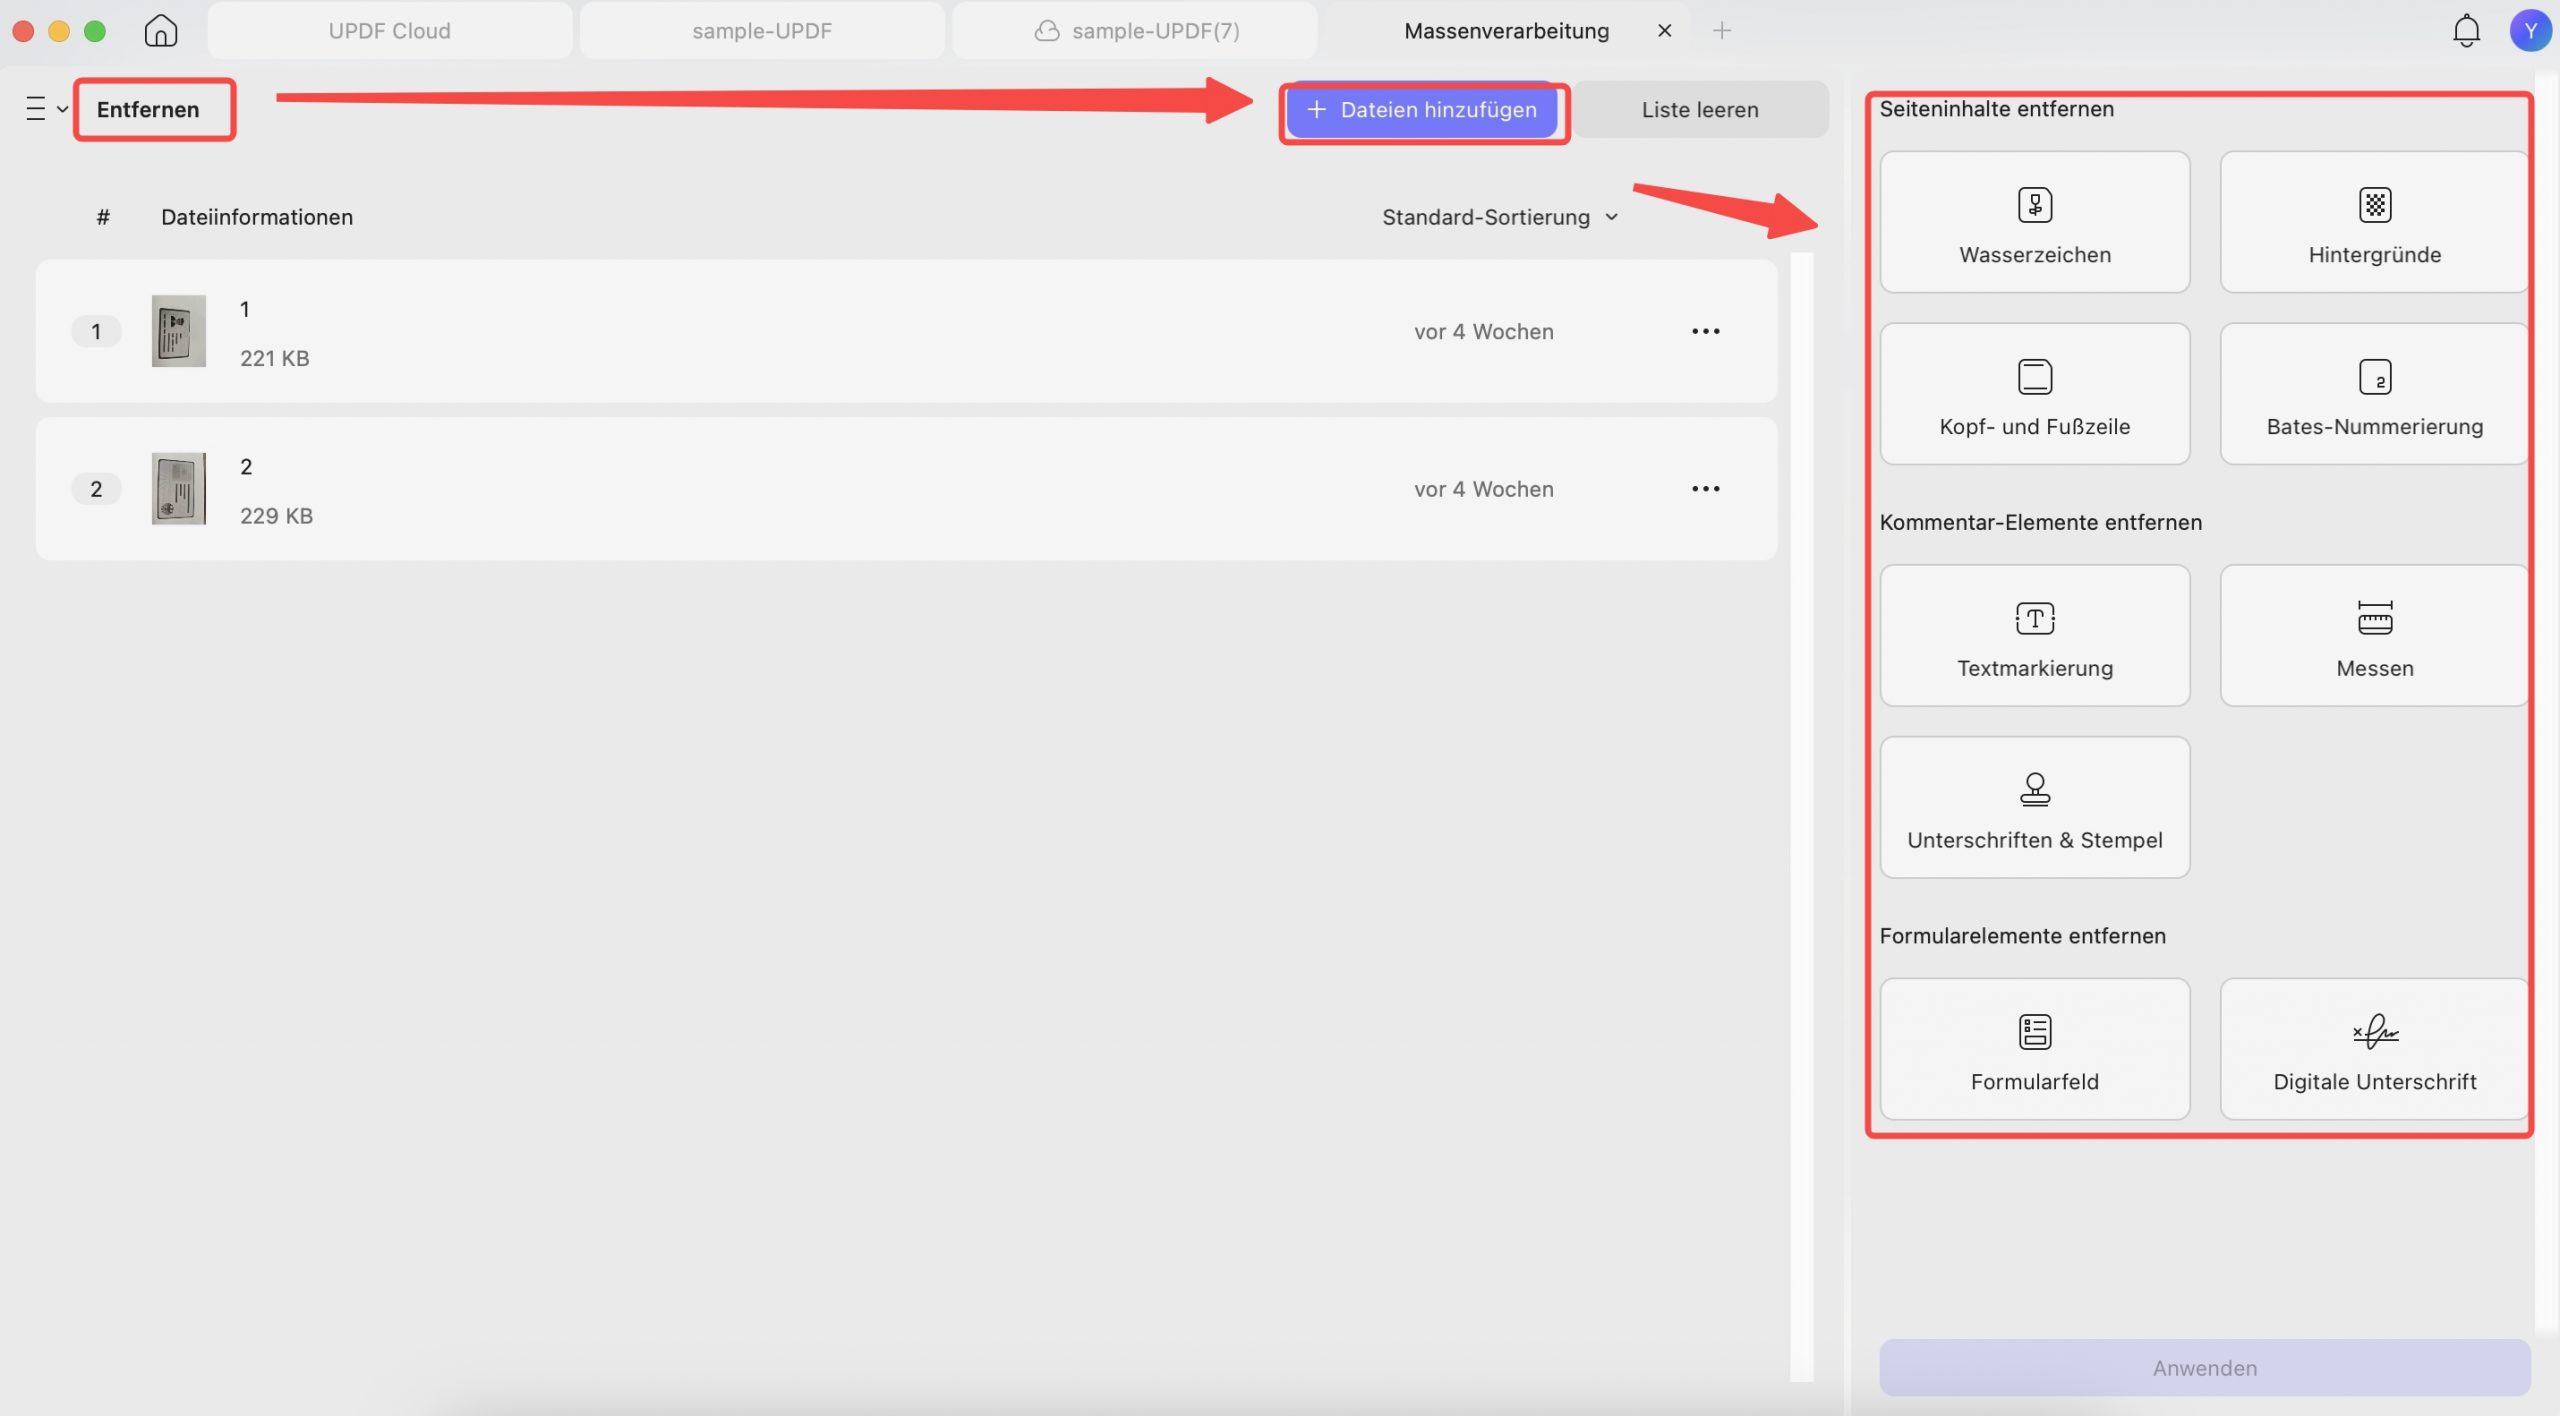Click 'Formularelemente entfernen' heading
This screenshot has height=1416, width=2560.
[2022, 935]
